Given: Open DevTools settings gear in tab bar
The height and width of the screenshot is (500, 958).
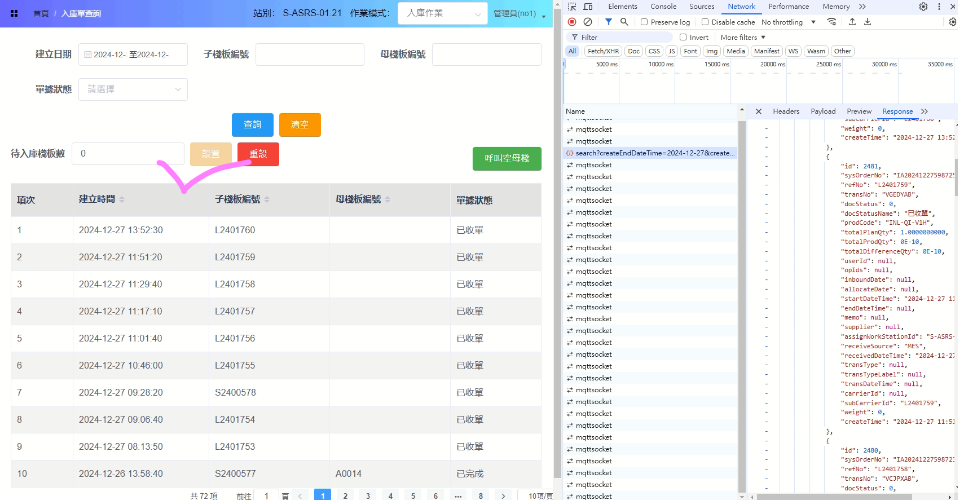Looking at the screenshot, I should point(923,7).
